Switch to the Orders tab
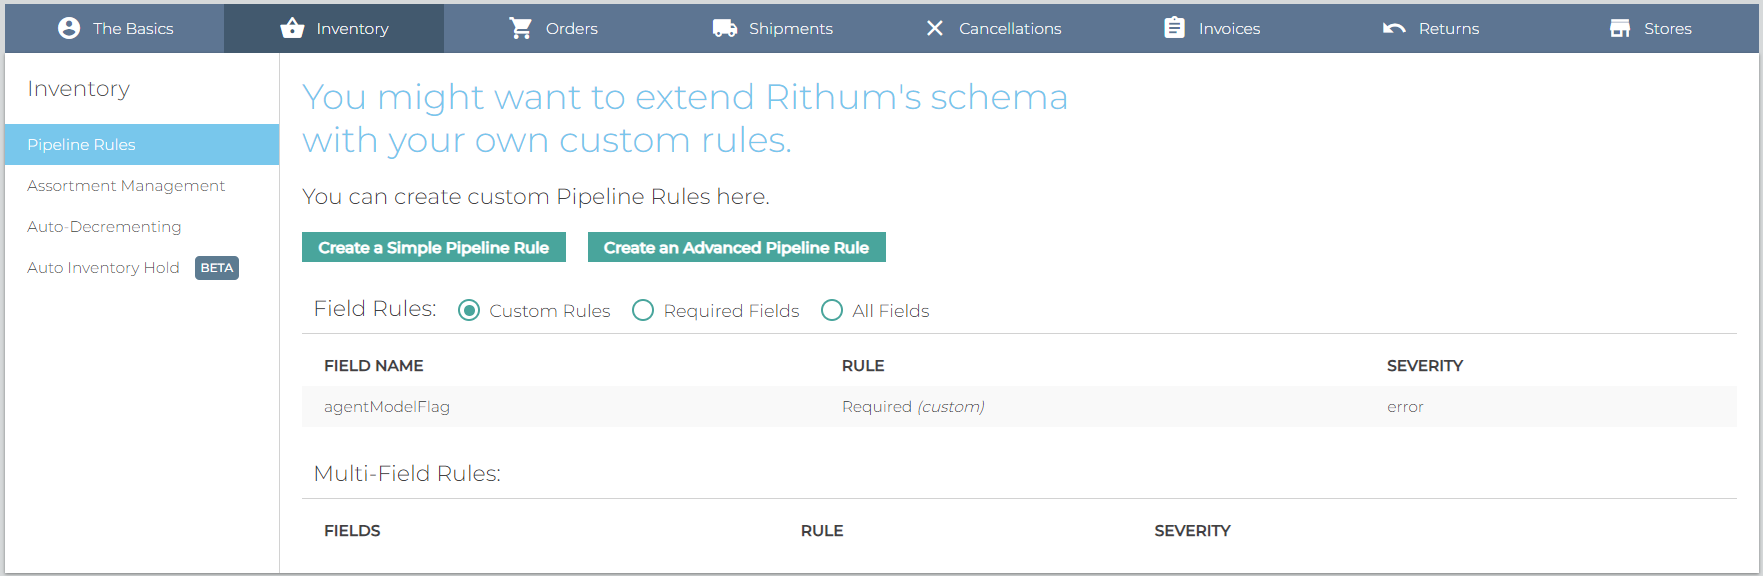1763x576 pixels. tap(553, 28)
